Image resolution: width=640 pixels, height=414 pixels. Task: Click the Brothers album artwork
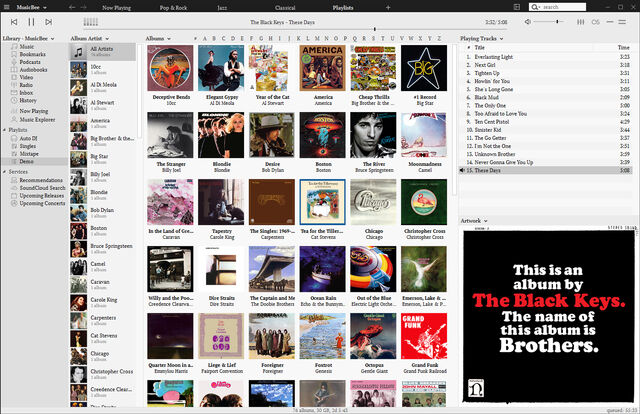[x=549, y=314]
